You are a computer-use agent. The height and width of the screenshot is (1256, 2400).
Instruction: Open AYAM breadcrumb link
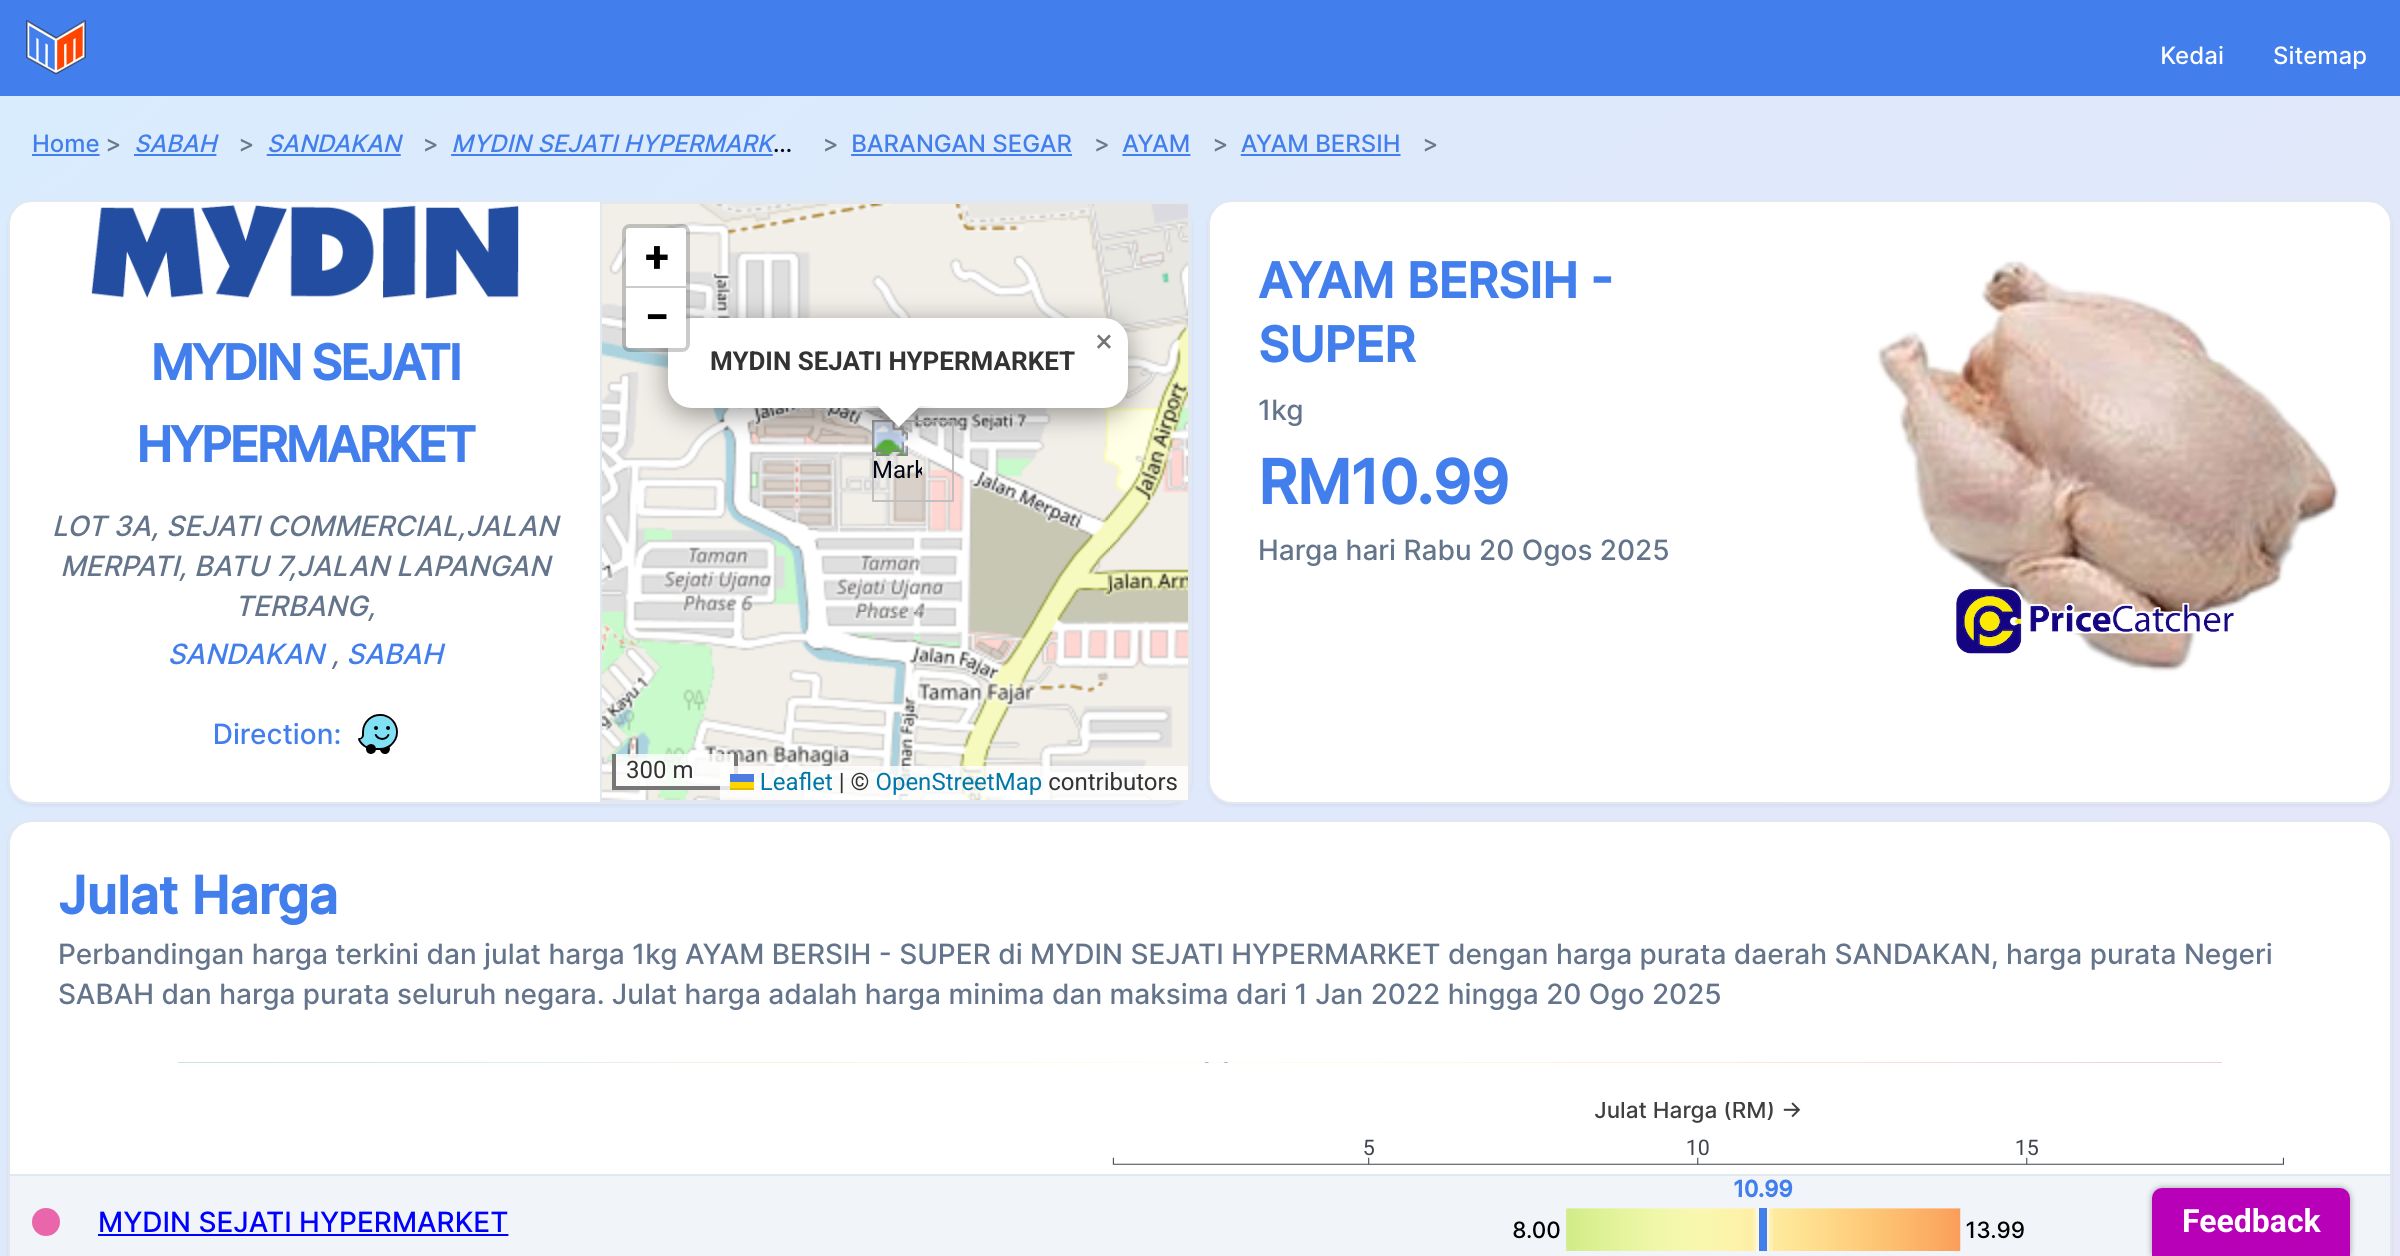(x=1156, y=144)
